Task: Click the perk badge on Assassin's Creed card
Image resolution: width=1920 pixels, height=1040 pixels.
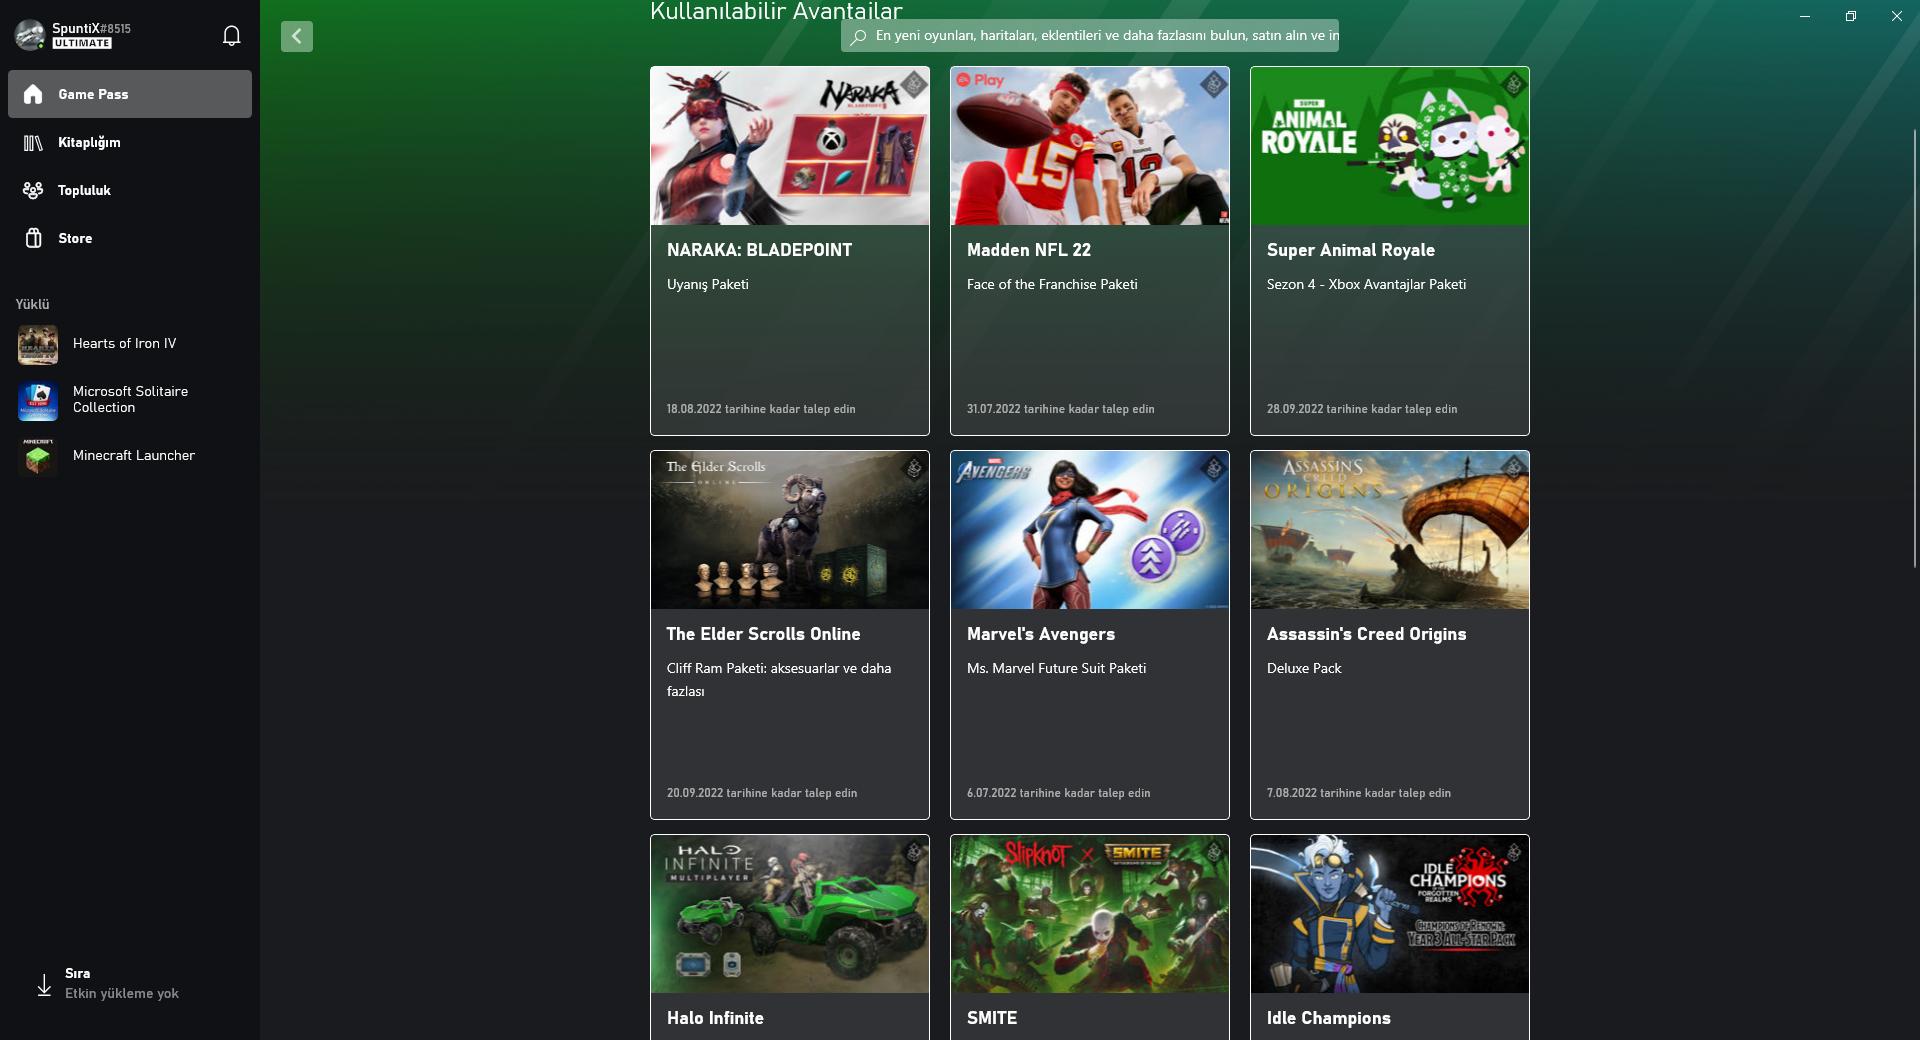Action: coord(1514,468)
